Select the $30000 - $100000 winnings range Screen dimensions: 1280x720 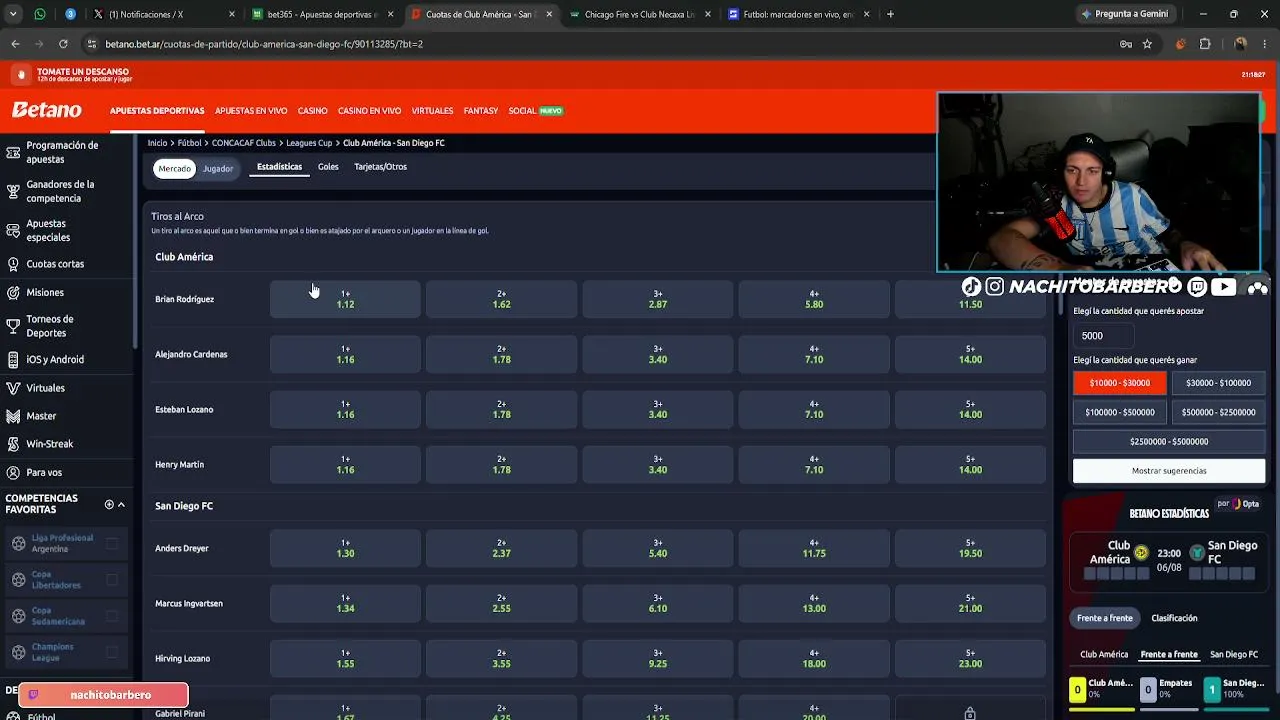[1218, 383]
